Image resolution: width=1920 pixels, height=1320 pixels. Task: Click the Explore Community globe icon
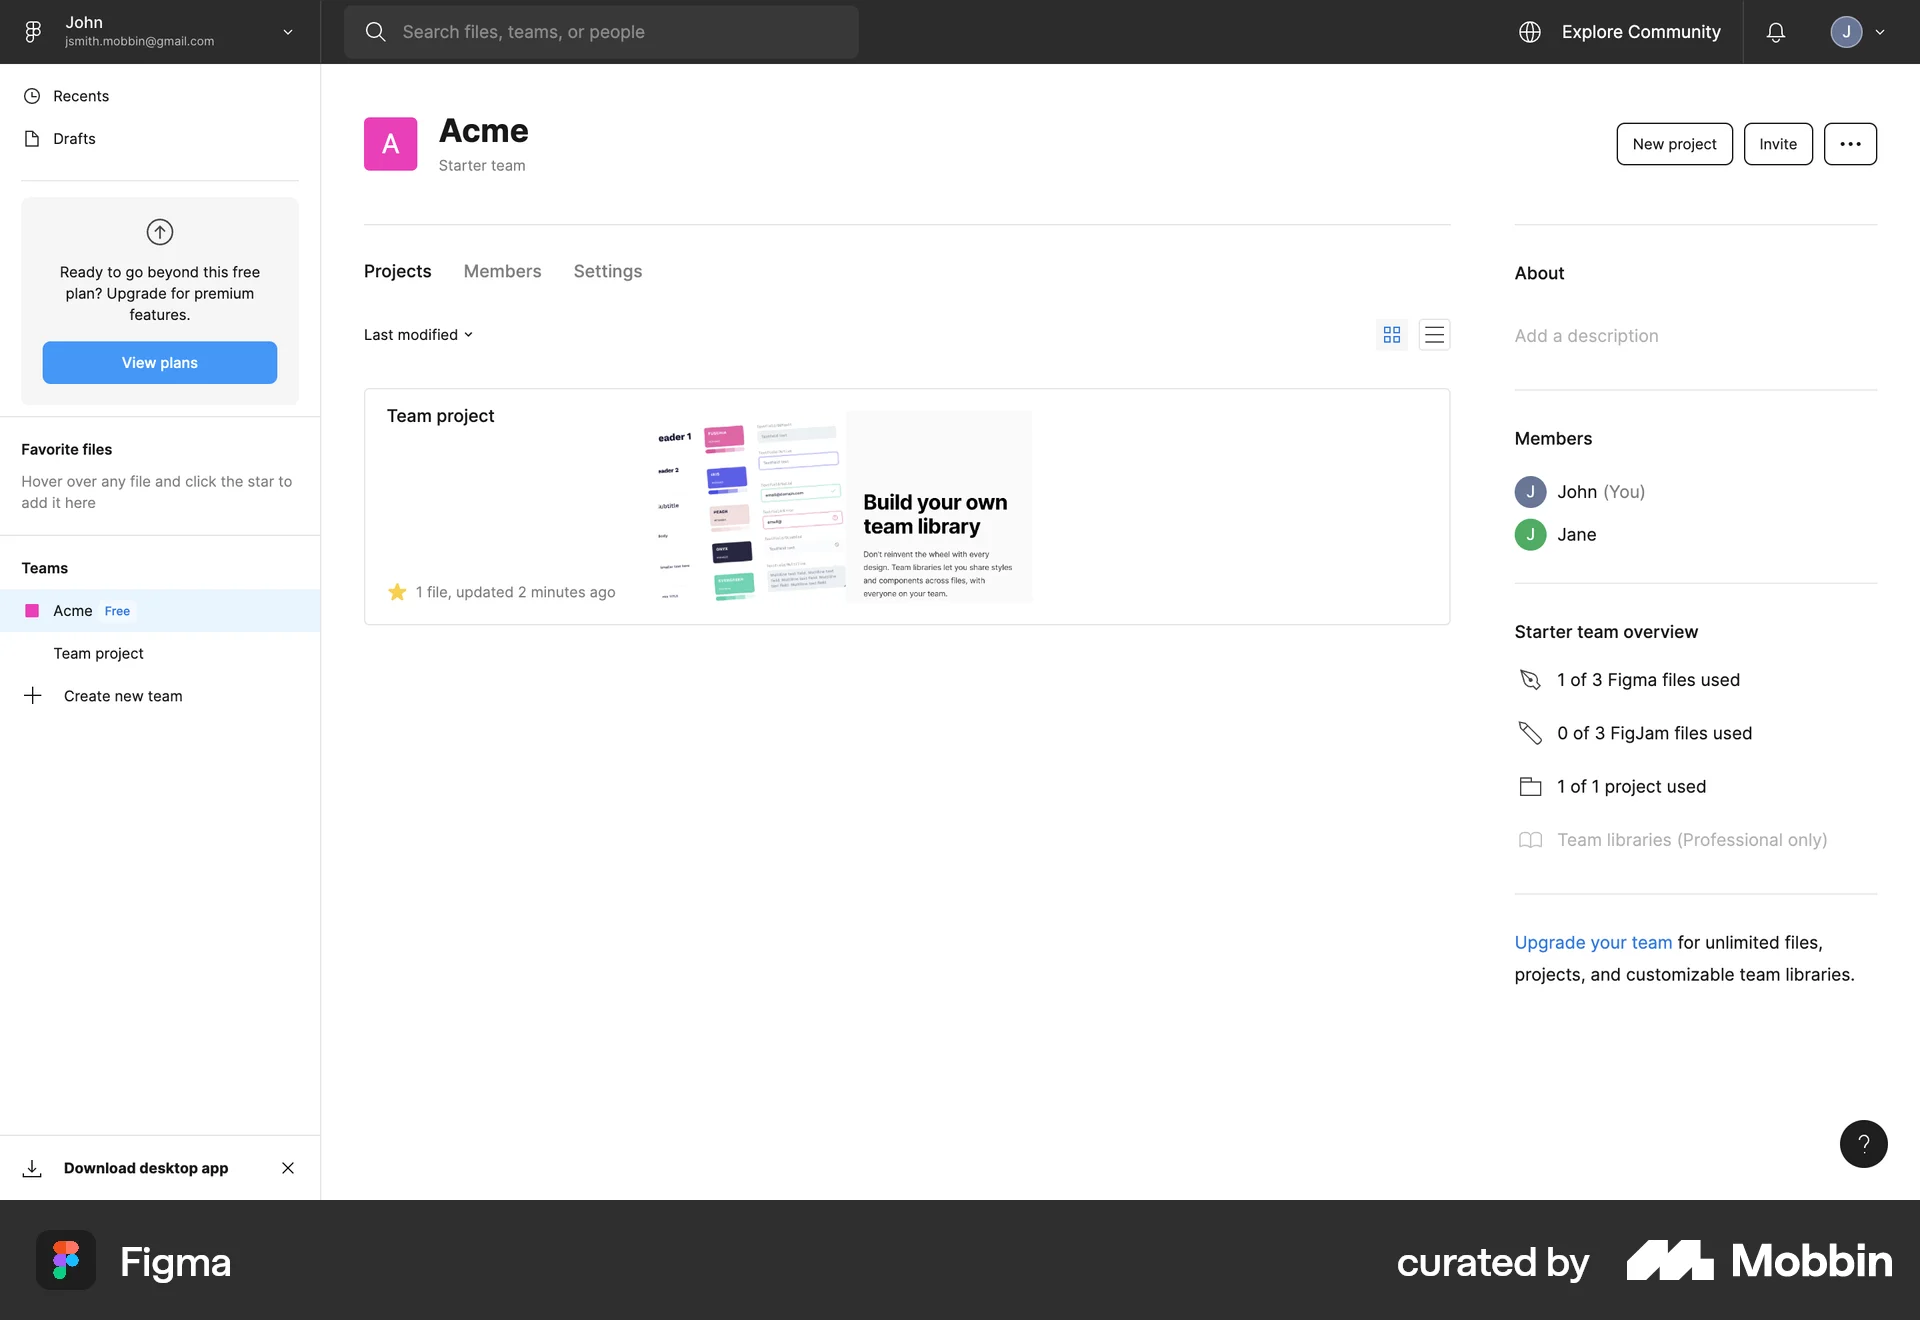click(1529, 31)
